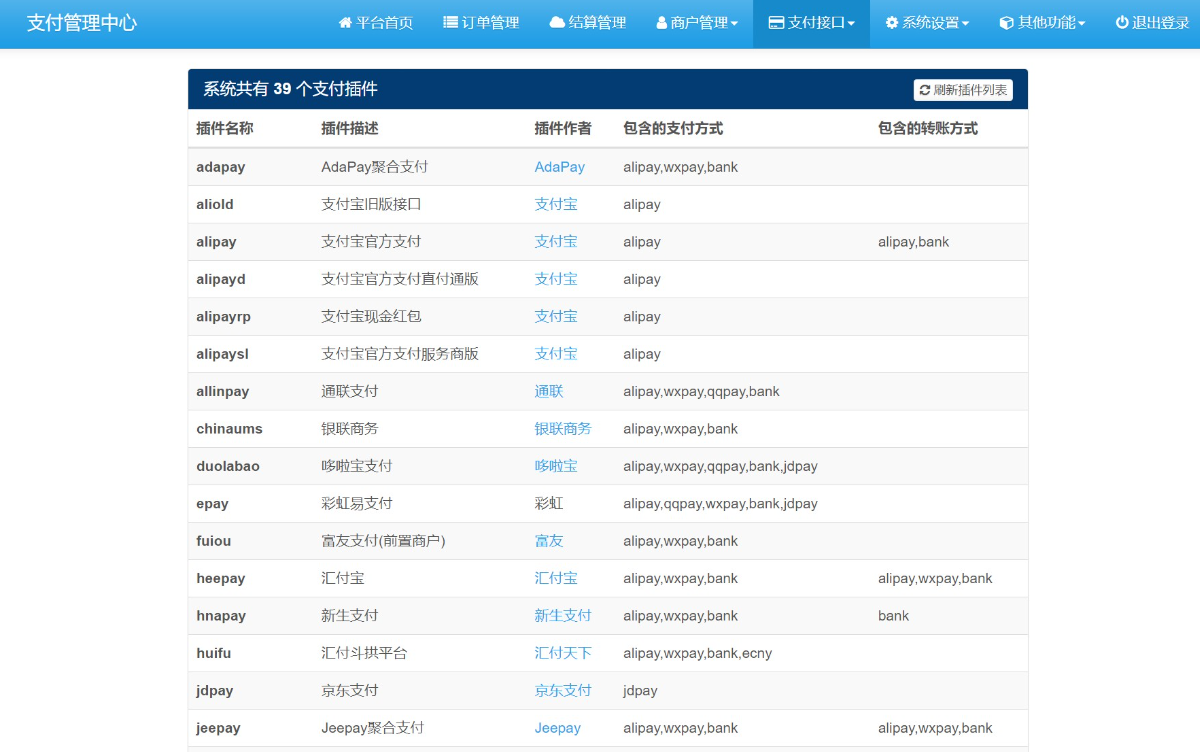Click the 系统共有 39 个支付插件 heading

tap(290, 89)
